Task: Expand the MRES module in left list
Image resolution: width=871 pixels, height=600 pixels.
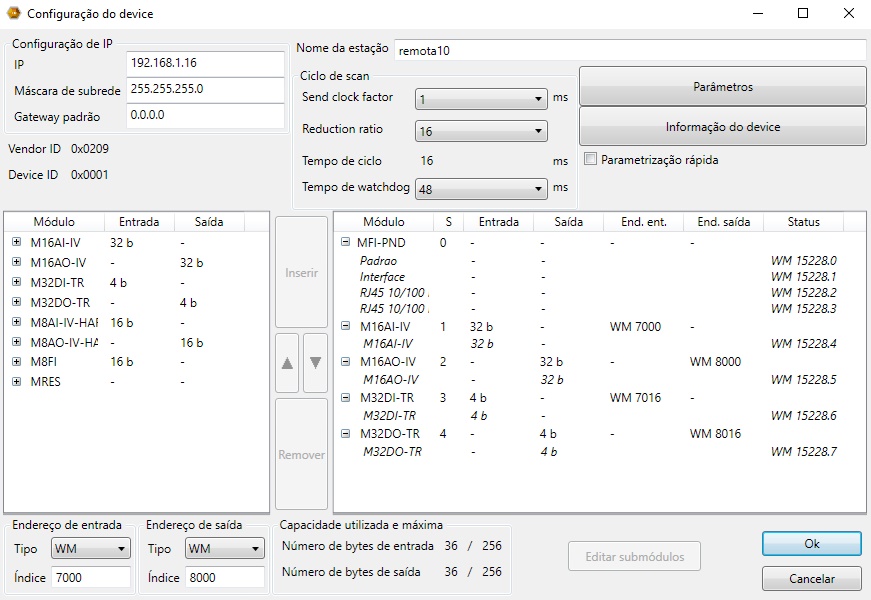Action: coord(16,382)
